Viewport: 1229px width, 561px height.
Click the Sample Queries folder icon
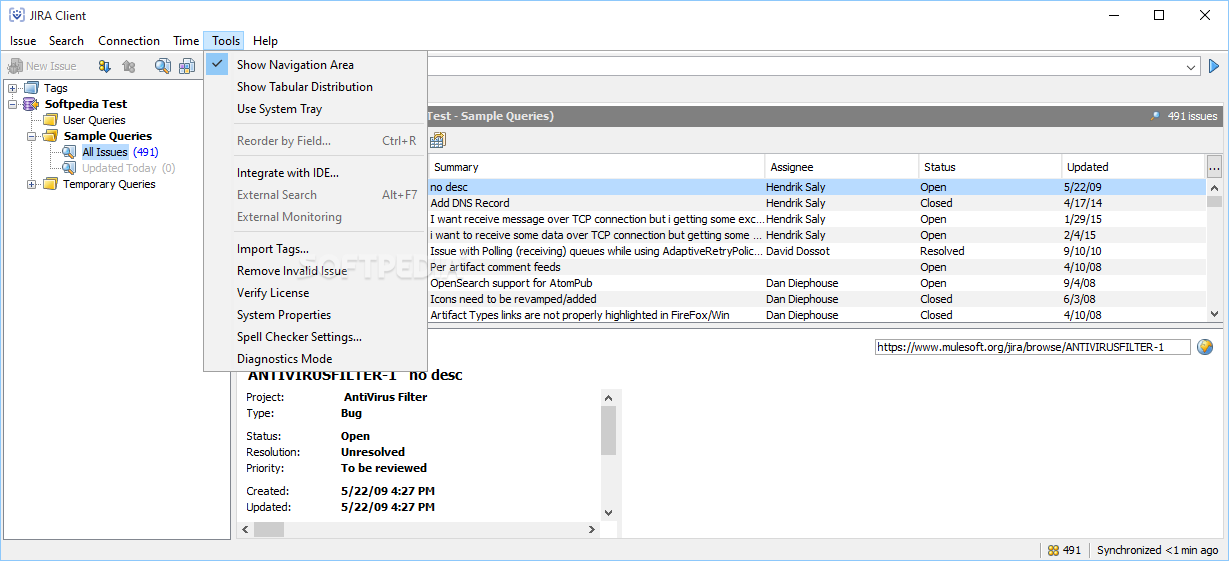(50, 136)
